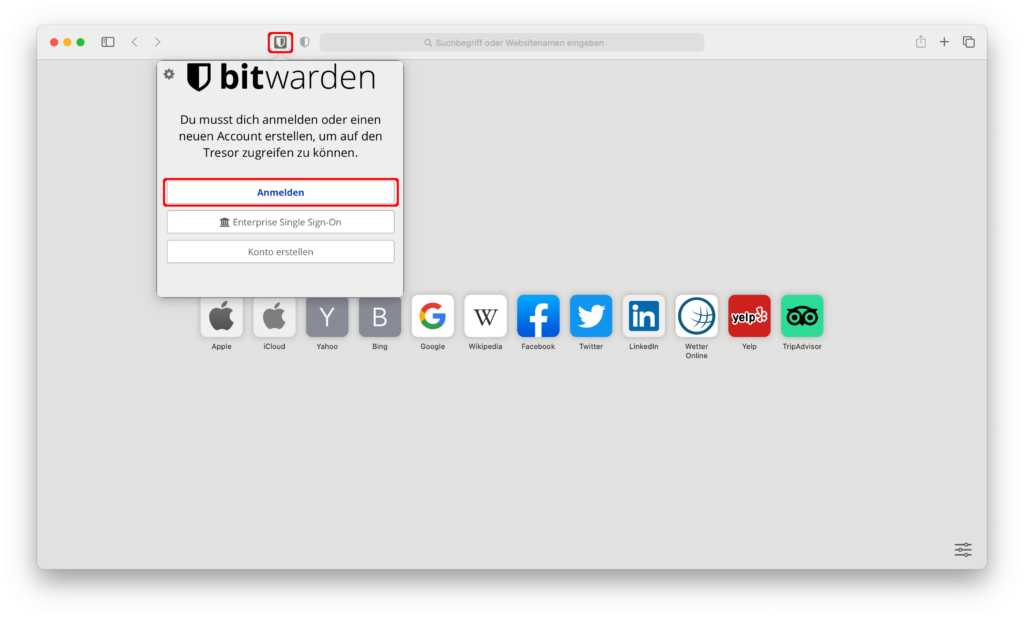Open the TripAdvisor favorite
Viewport: 1024px width, 618px height.
click(802, 316)
